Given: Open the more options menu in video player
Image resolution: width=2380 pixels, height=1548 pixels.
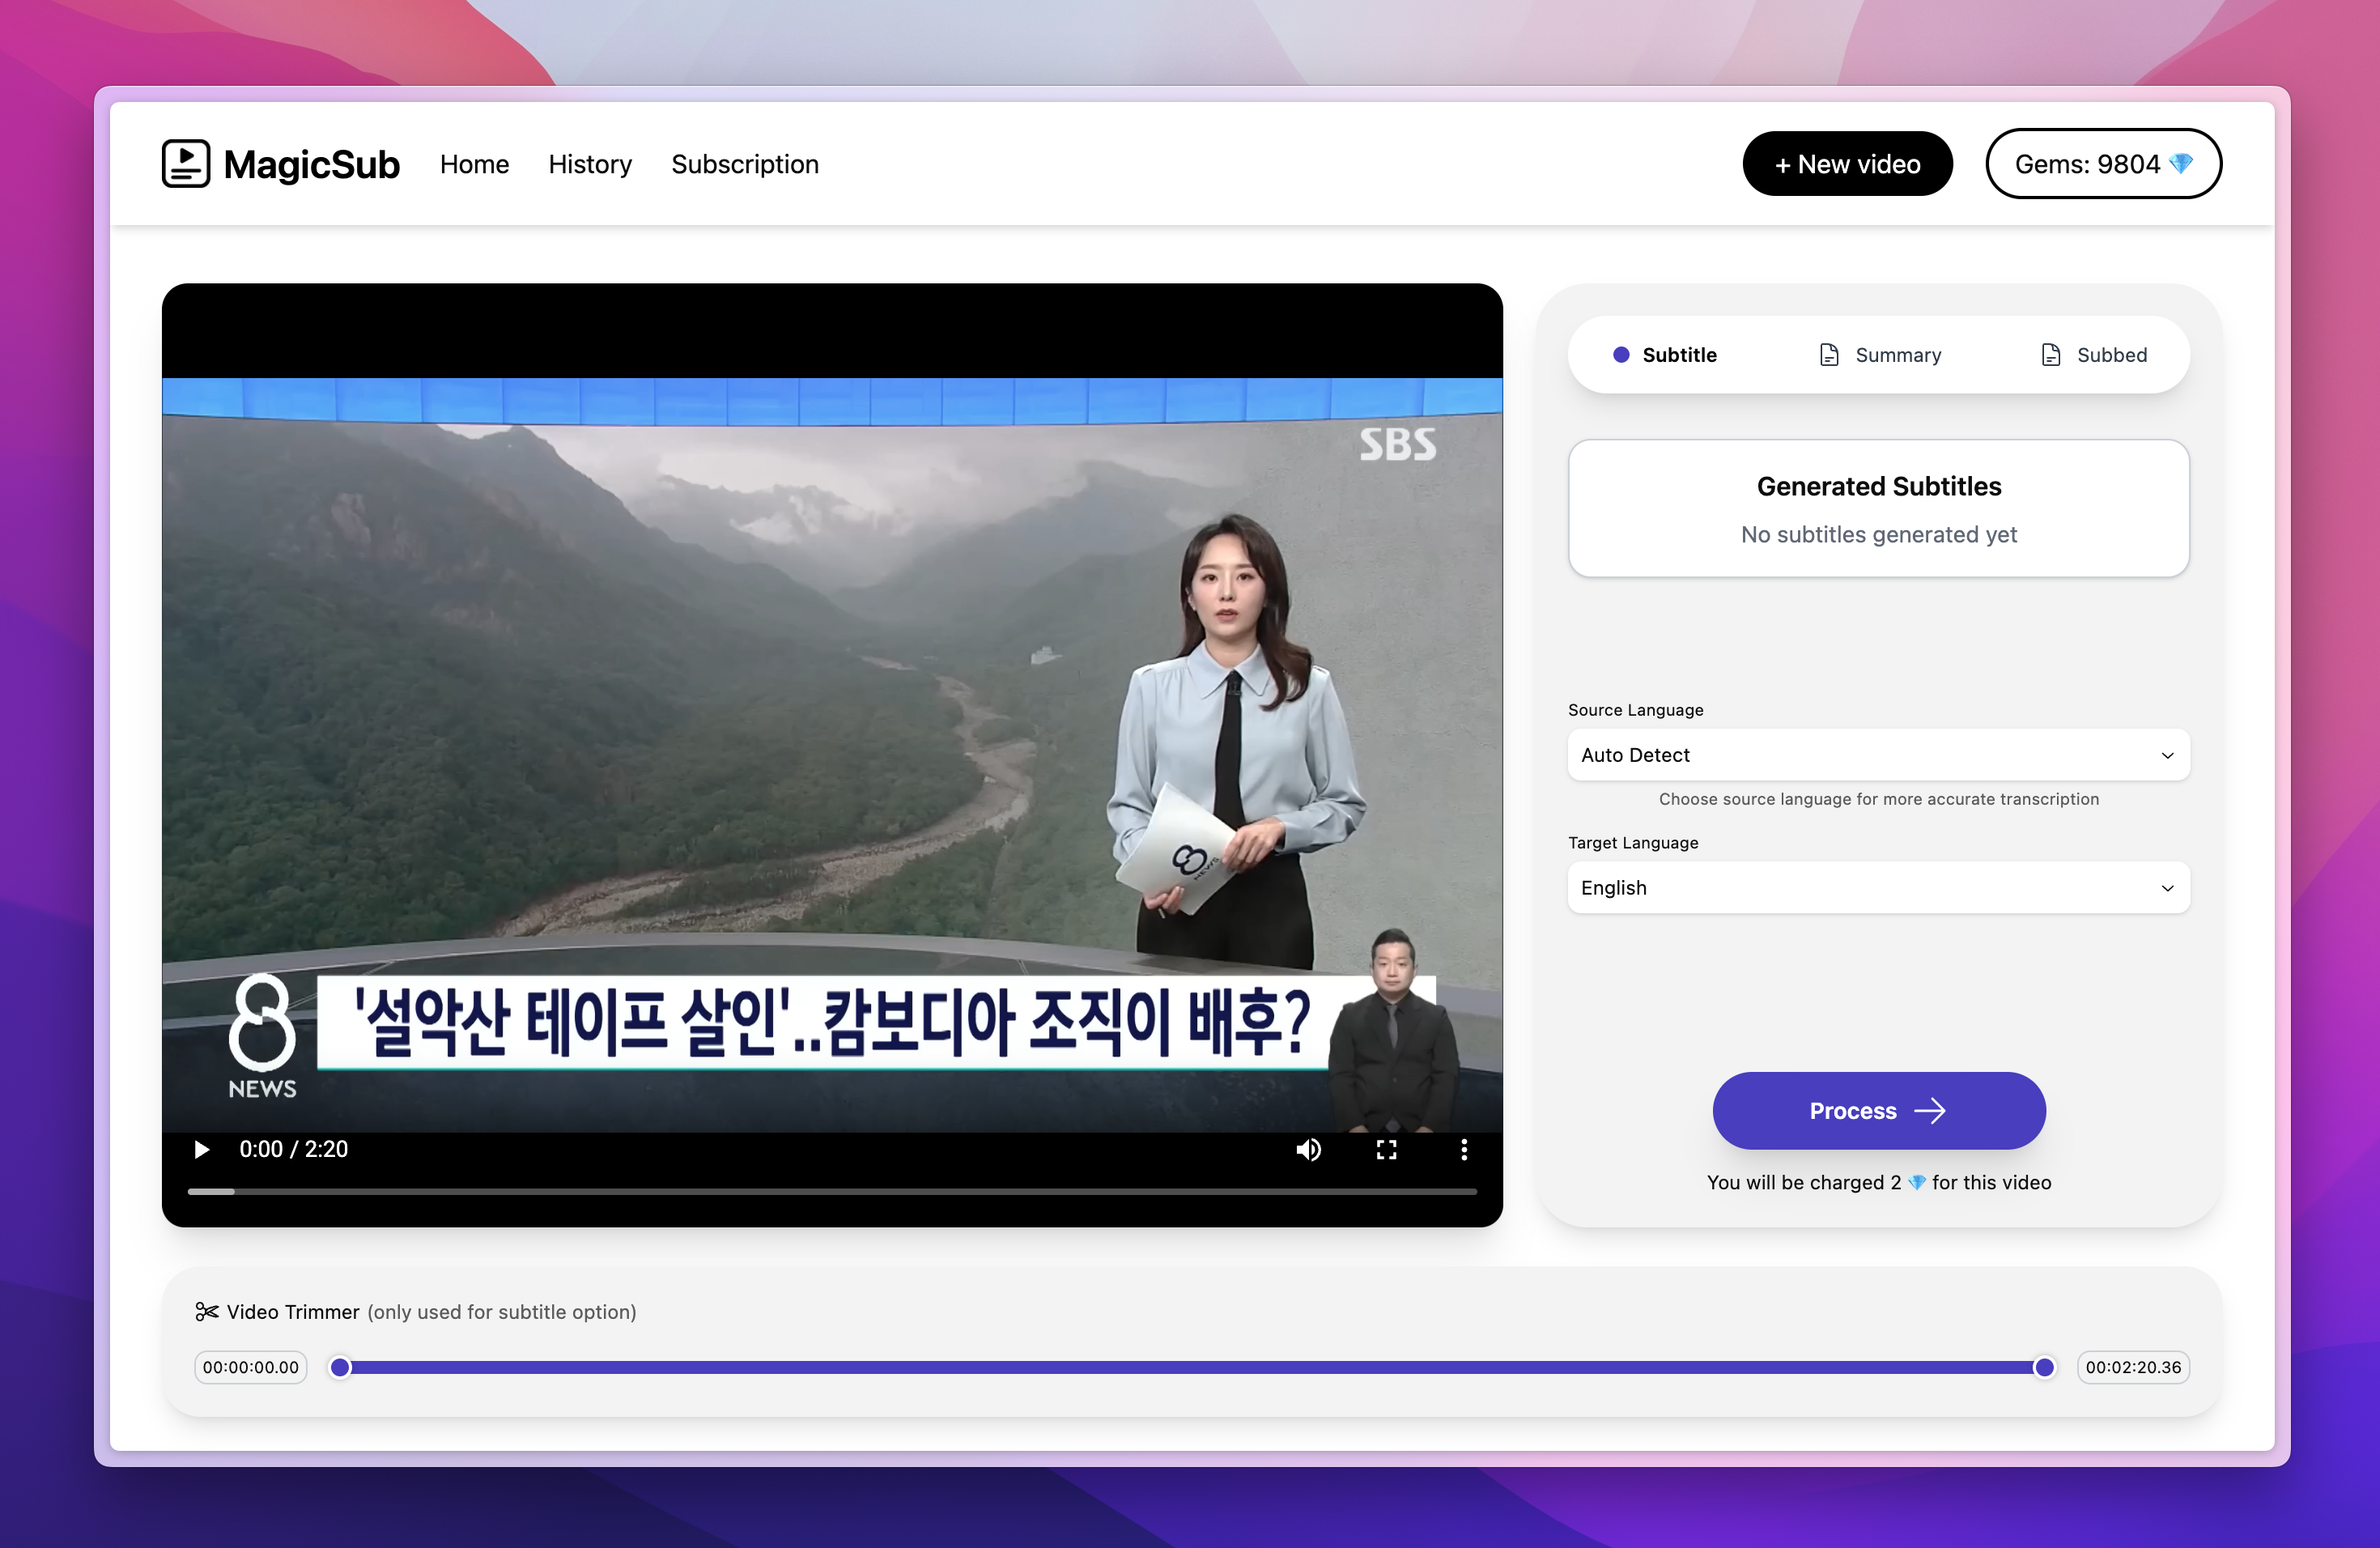Looking at the screenshot, I should pyautogui.click(x=1464, y=1149).
